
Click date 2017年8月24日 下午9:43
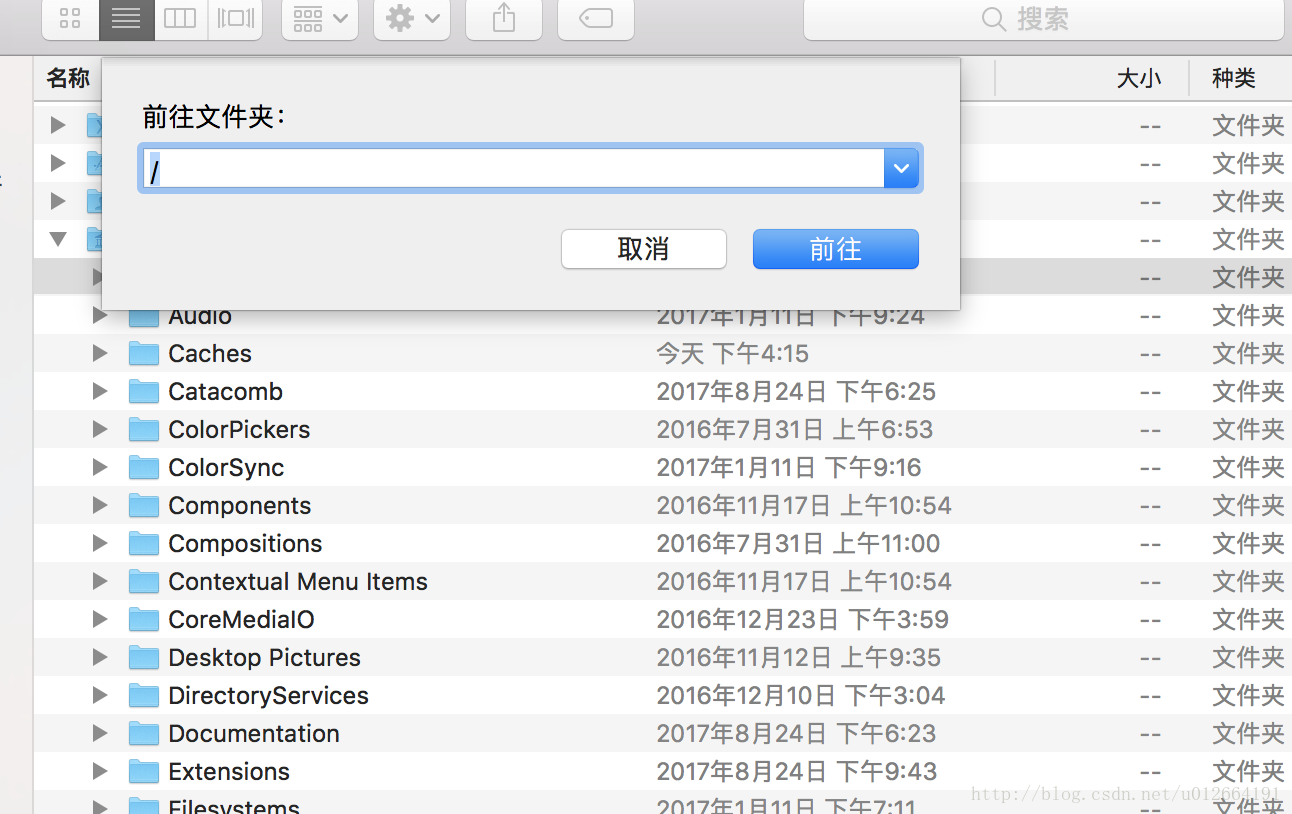click(797, 771)
